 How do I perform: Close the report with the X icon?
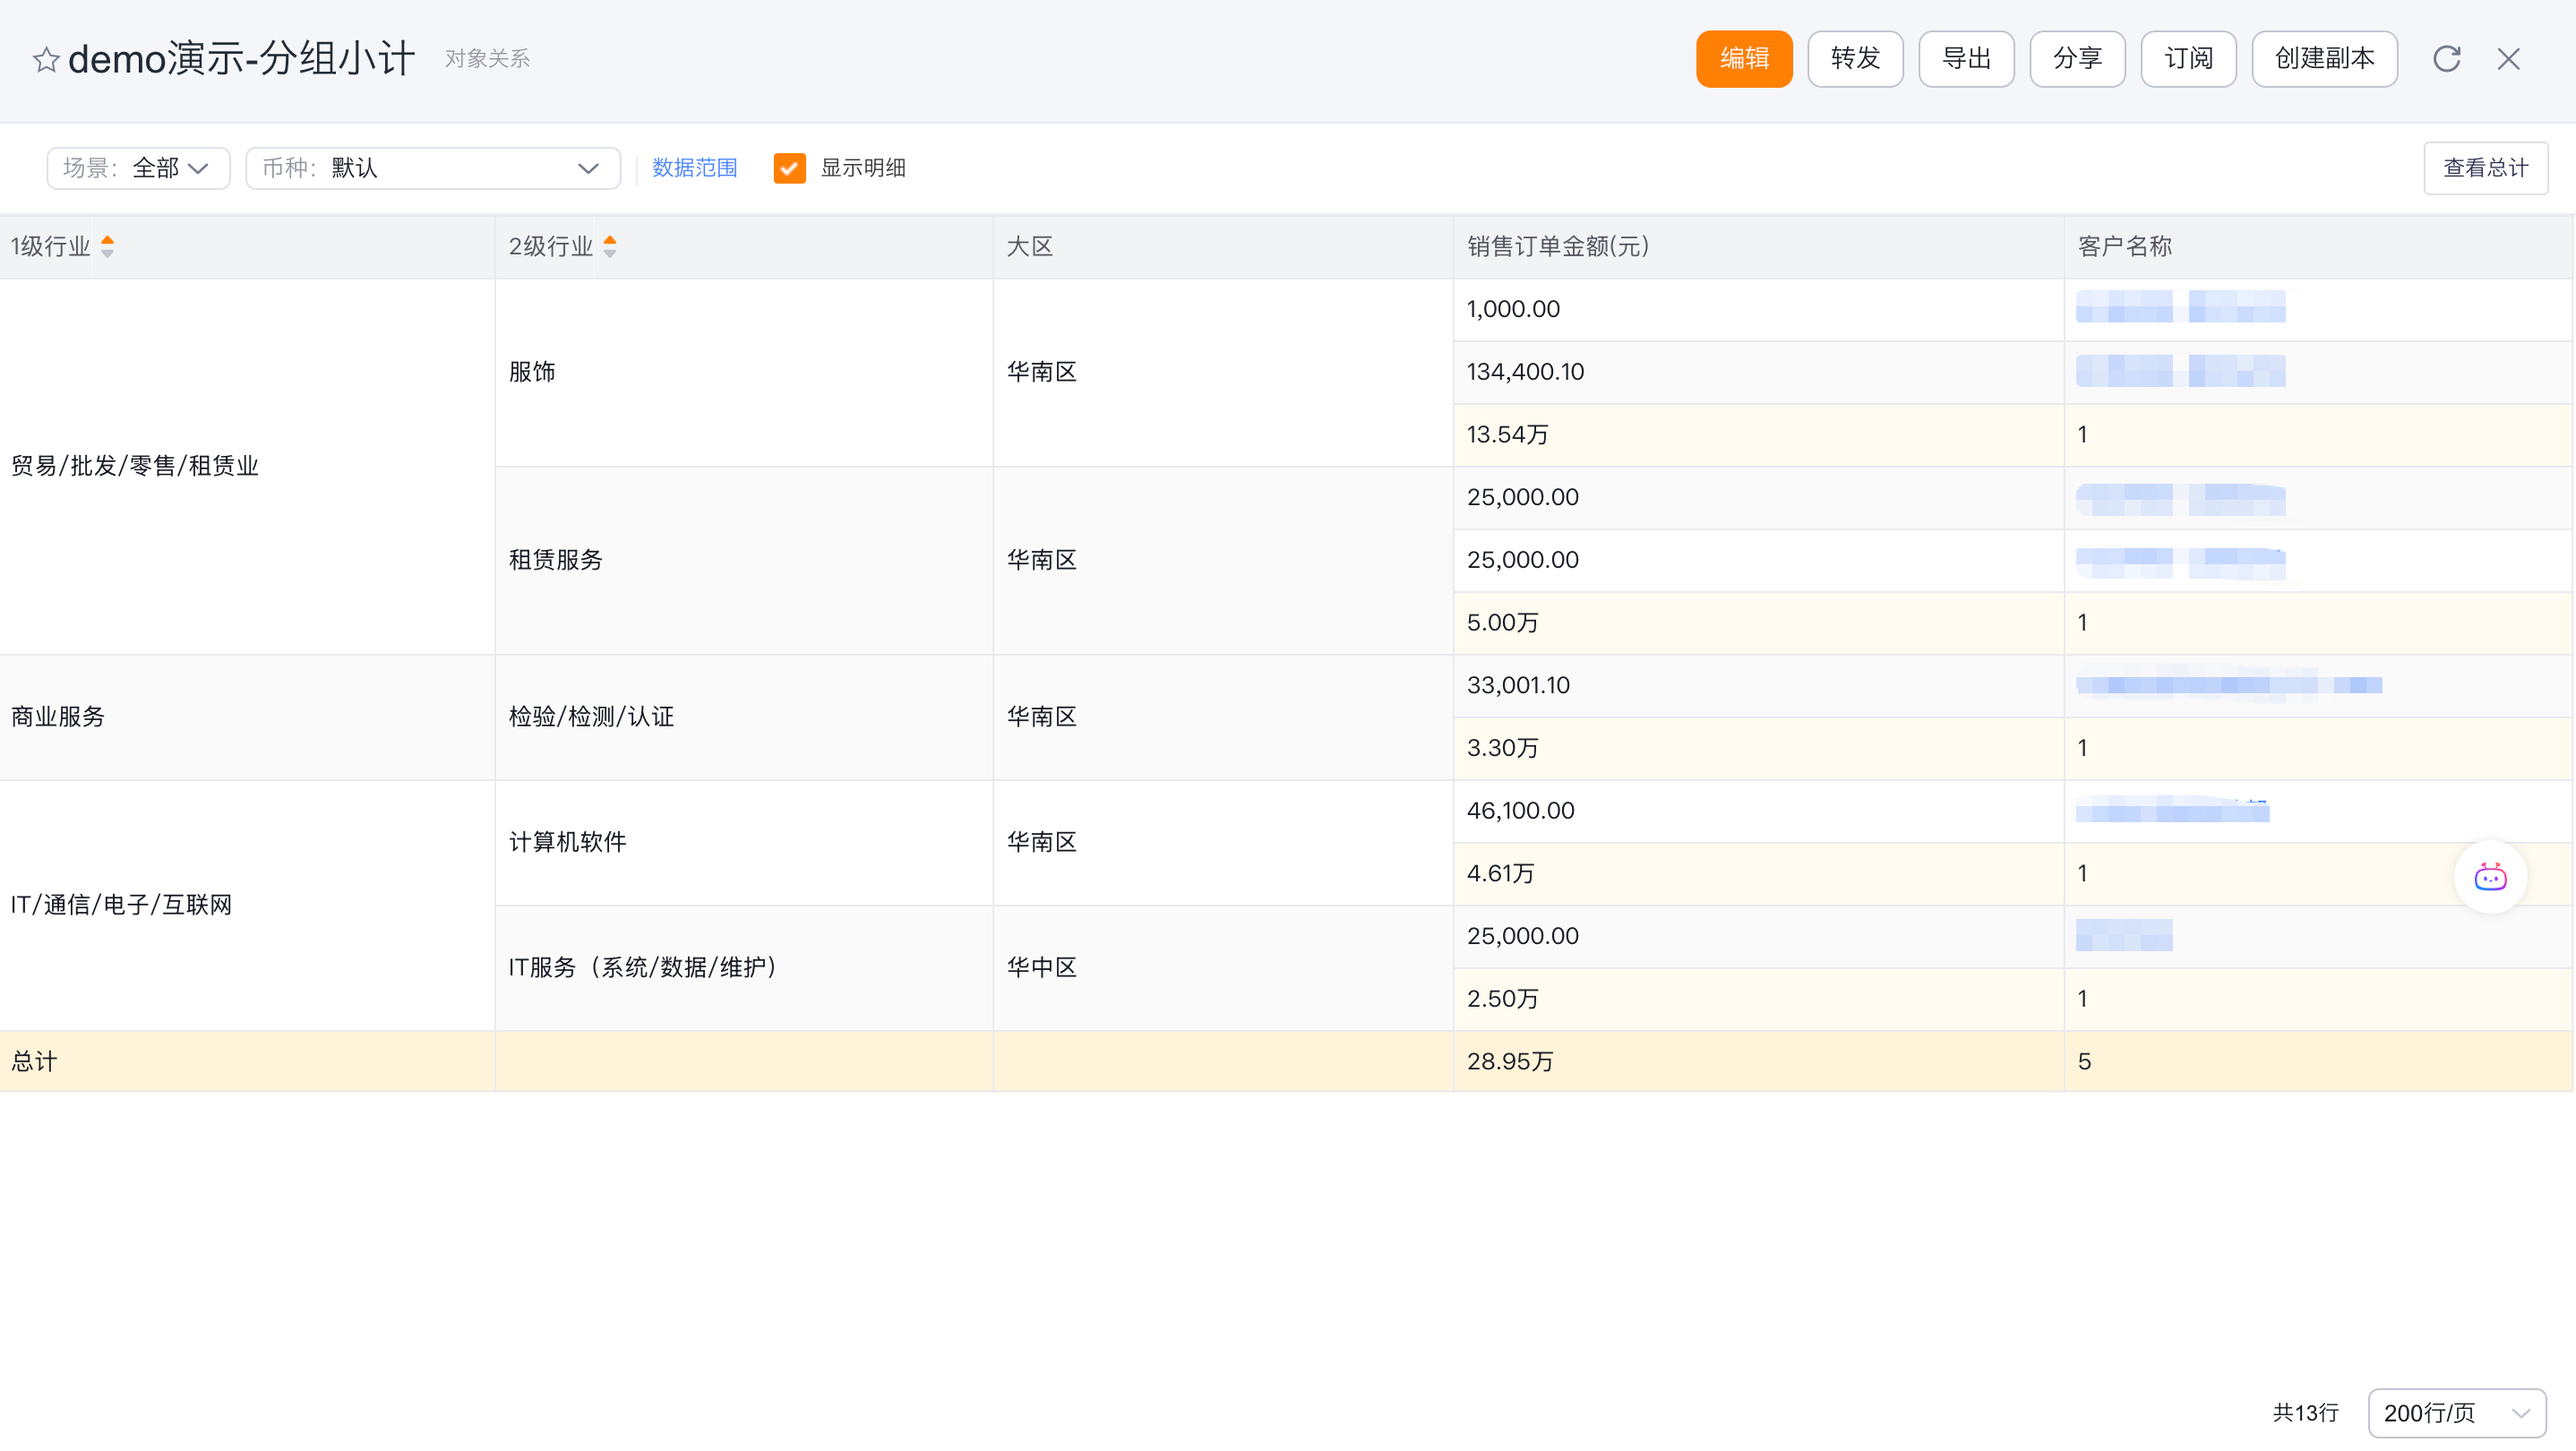(2508, 59)
